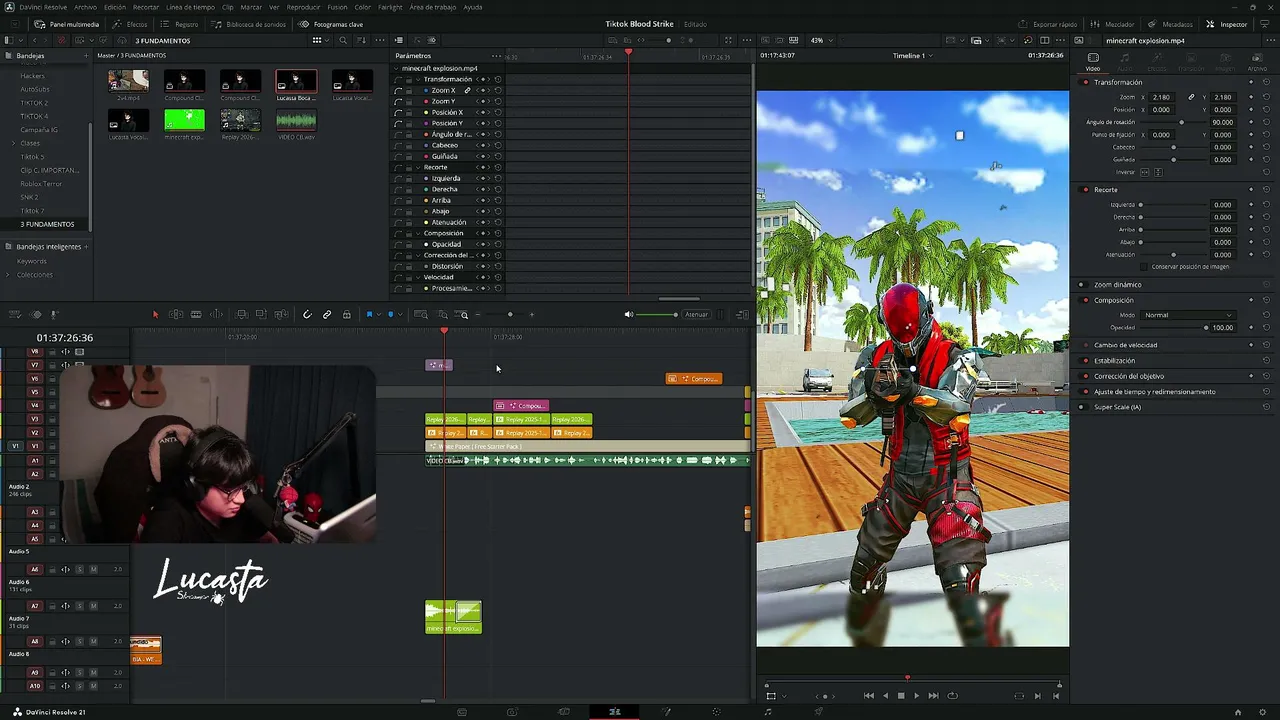Open the Panel multimedia panel
This screenshot has width=1280, height=720.
click(x=67, y=24)
